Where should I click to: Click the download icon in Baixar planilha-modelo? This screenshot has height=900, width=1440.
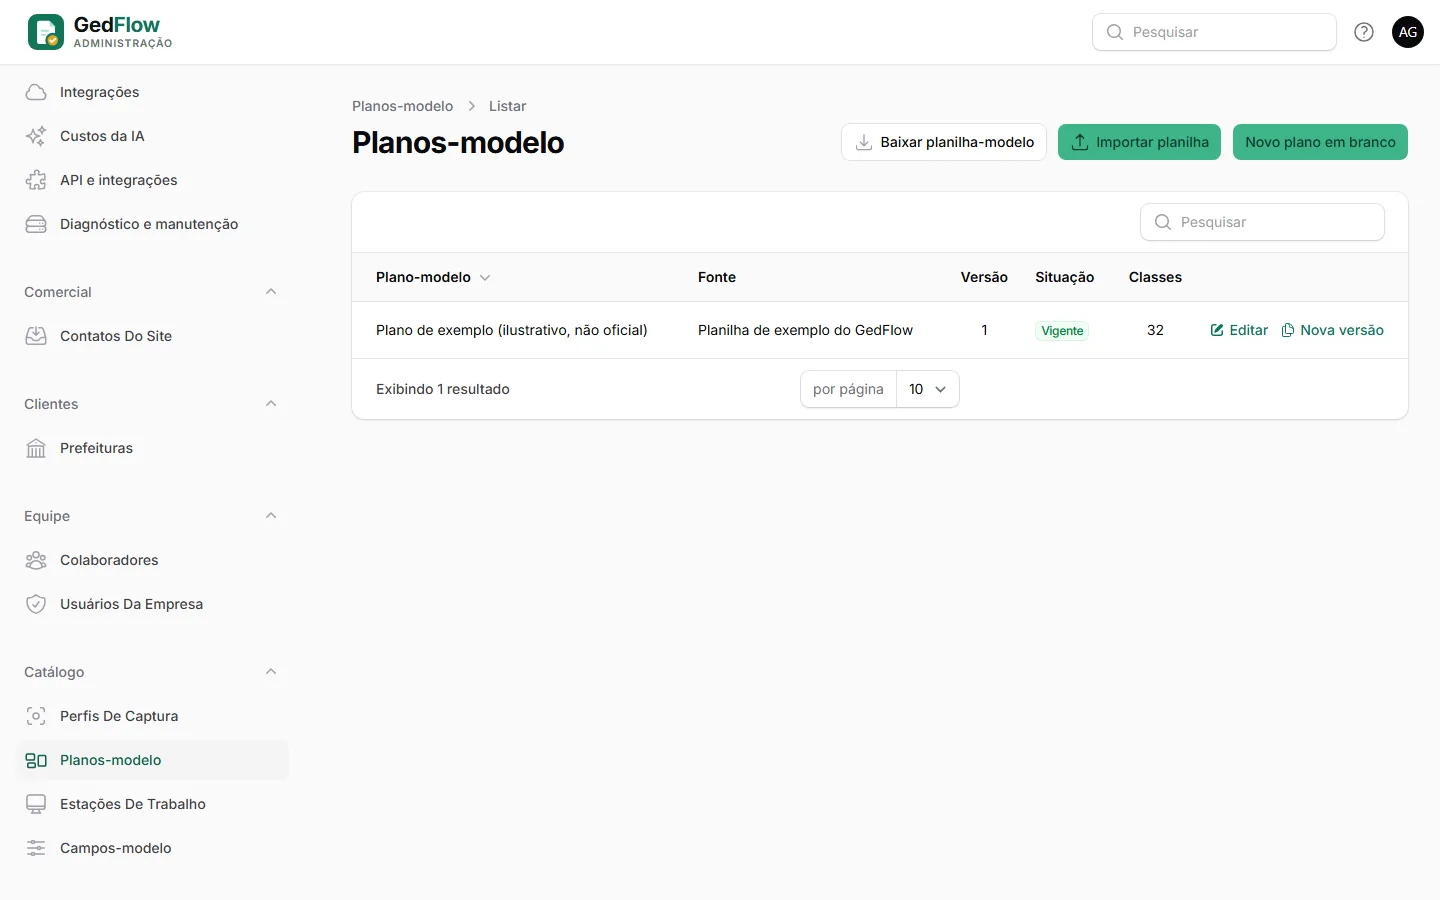pos(864,142)
